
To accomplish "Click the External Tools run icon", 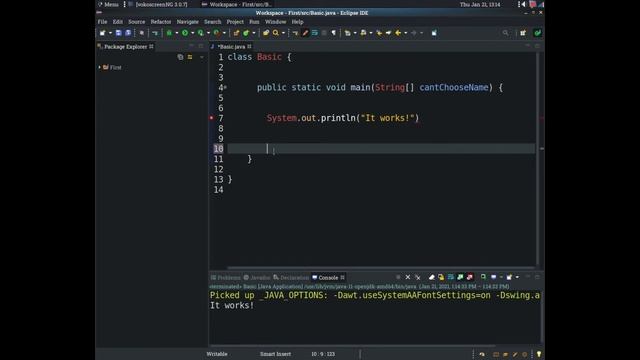I will [x=216, y=33].
